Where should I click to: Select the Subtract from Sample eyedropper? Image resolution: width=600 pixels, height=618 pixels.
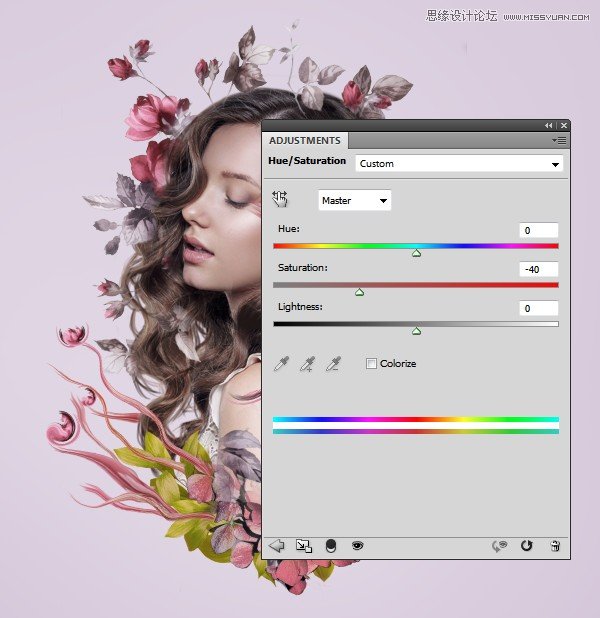pos(334,364)
